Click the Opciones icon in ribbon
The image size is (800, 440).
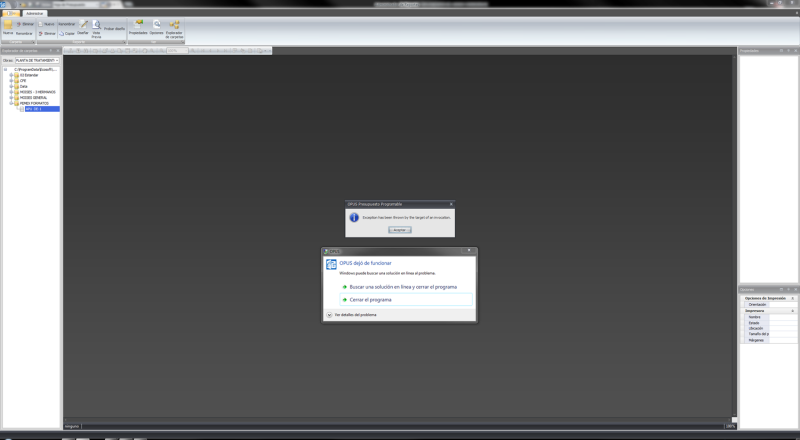(157, 26)
